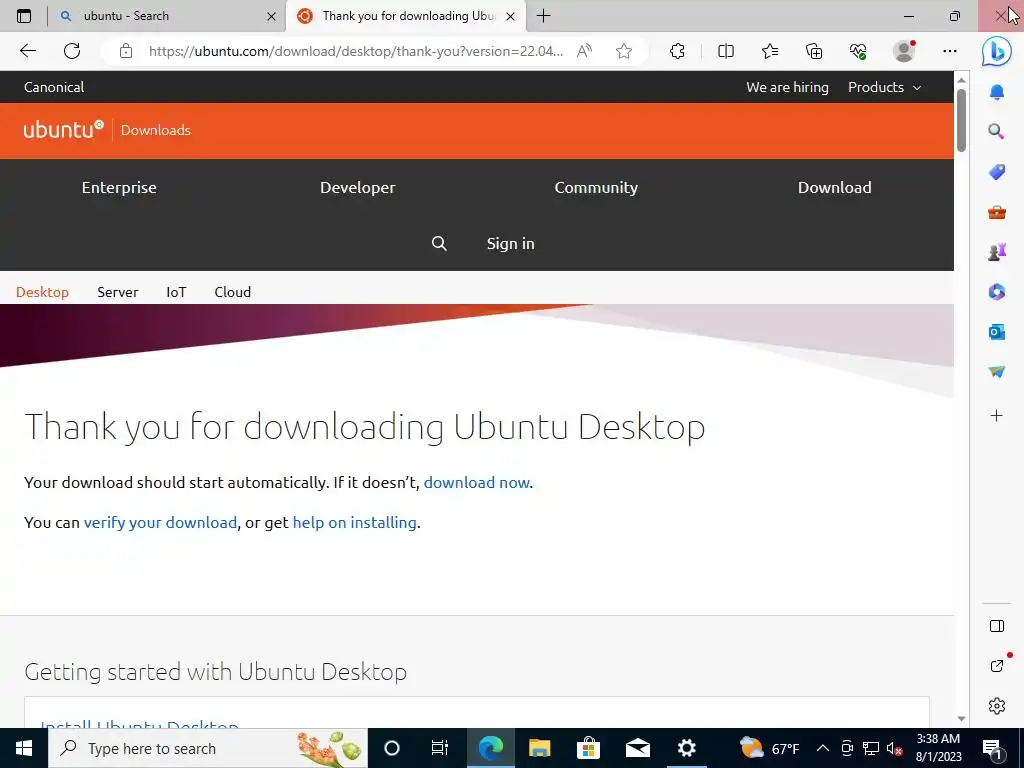Viewport: 1024px width, 768px height.
Task: Click the Canonical link
Action: (x=54, y=88)
